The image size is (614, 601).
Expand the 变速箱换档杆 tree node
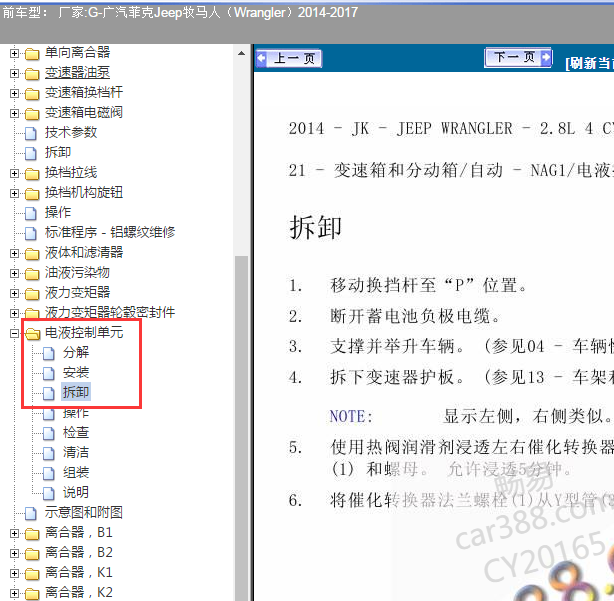[14, 93]
